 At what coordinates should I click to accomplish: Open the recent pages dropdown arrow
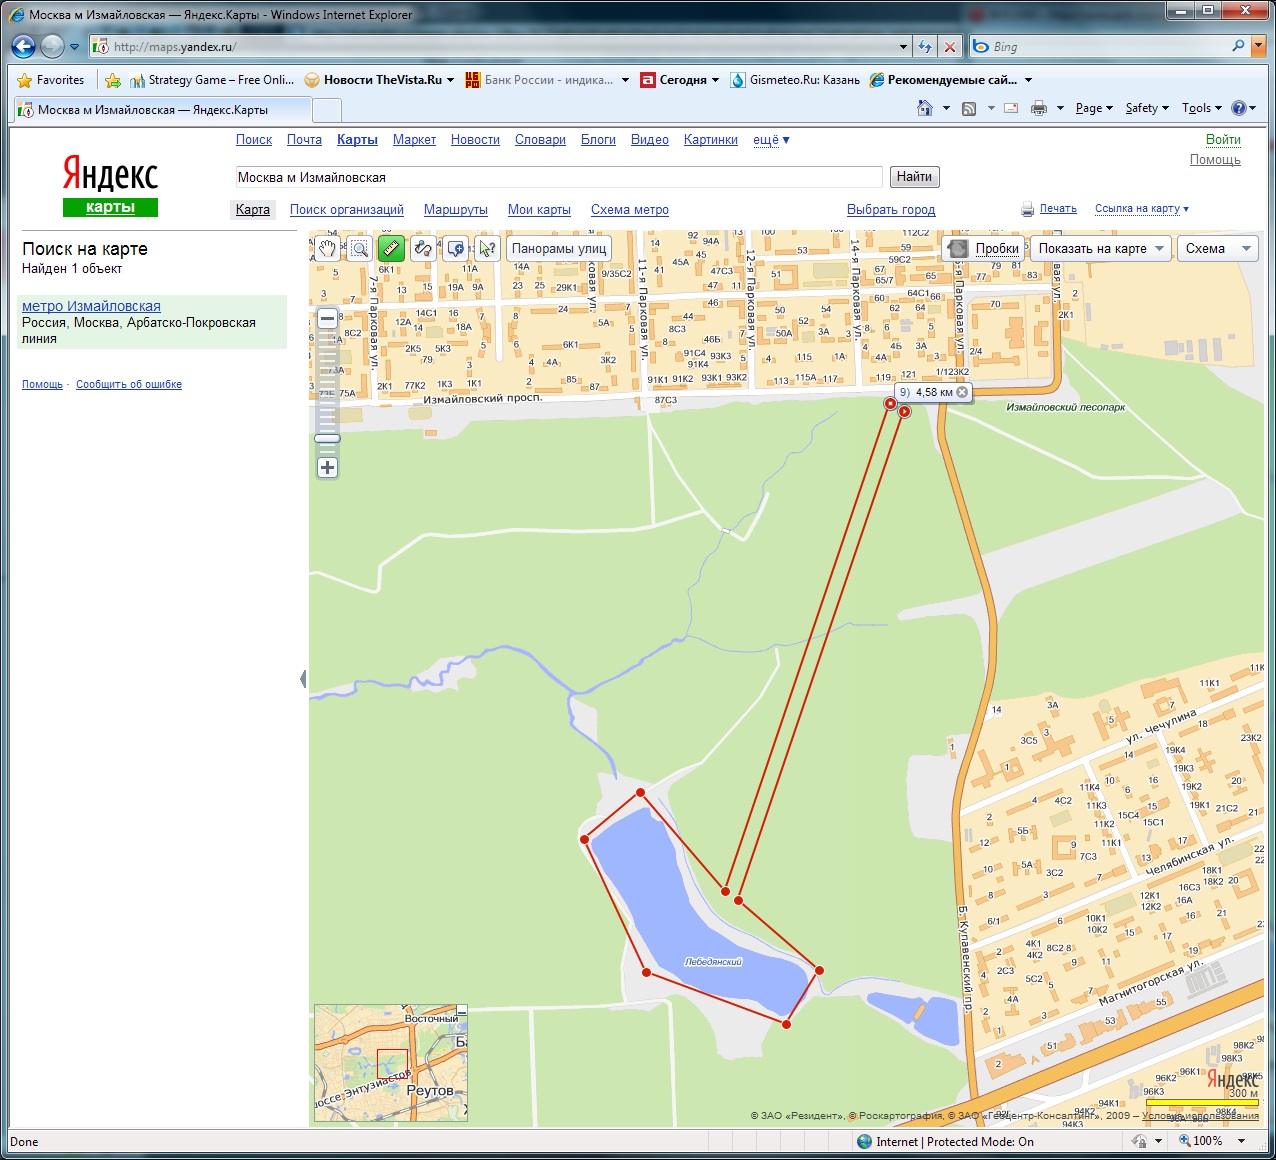click(x=74, y=47)
